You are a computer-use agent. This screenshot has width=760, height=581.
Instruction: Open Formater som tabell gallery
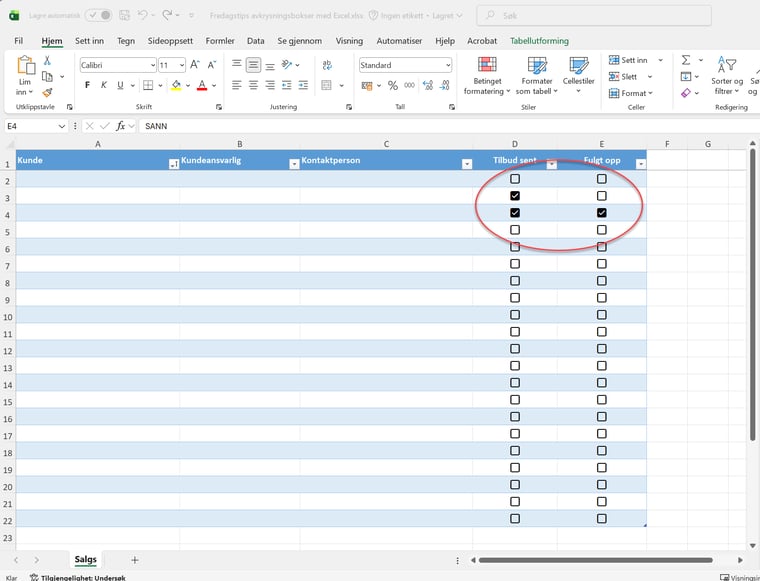pyautogui.click(x=537, y=76)
